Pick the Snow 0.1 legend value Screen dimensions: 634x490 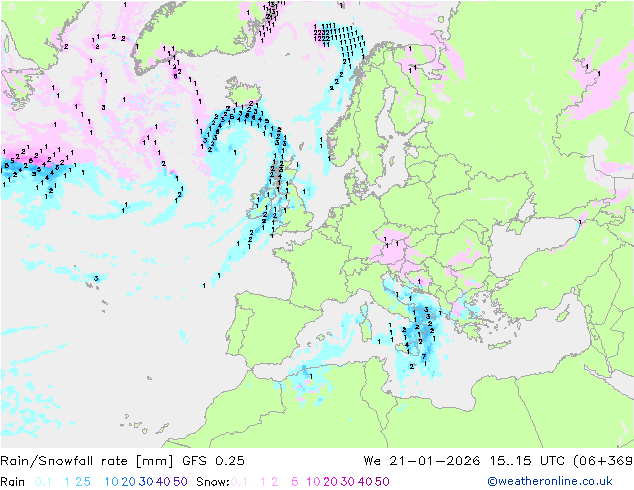239,482
